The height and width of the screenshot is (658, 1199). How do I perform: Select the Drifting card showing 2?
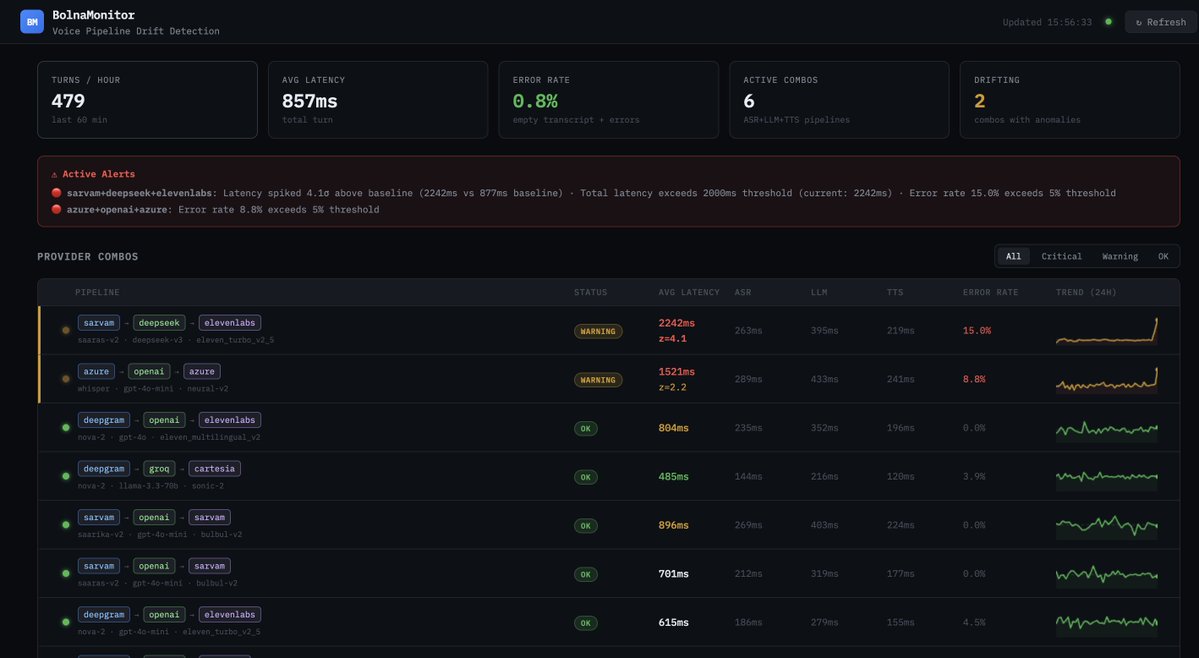pyautogui.click(x=1070, y=100)
